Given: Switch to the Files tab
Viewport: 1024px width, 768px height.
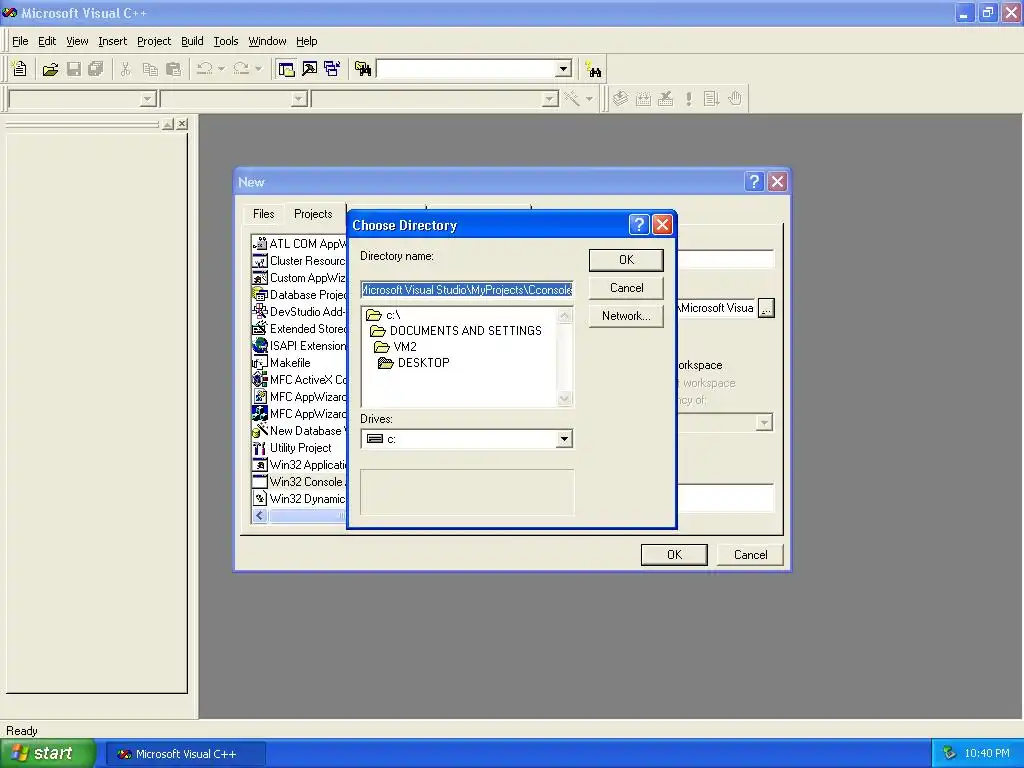Looking at the screenshot, I should [263, 214].
